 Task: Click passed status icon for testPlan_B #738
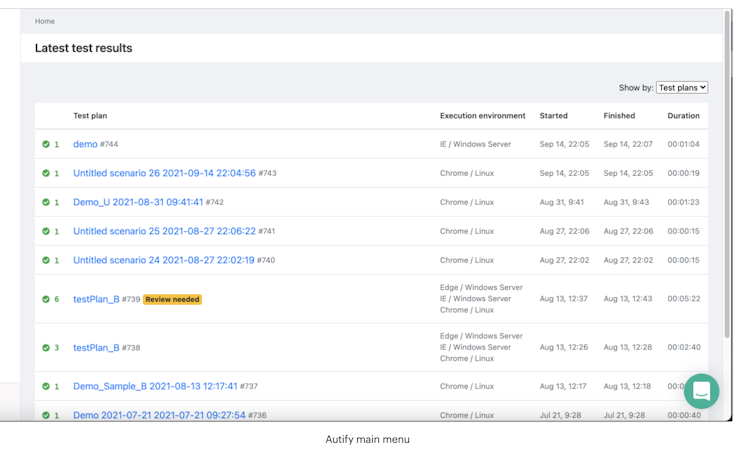(46, 348)
